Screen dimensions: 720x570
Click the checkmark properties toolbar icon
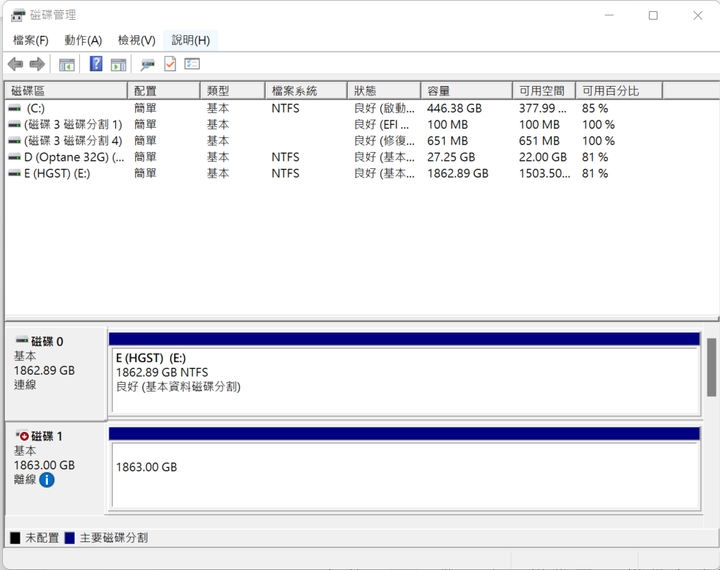click(170, 64)
